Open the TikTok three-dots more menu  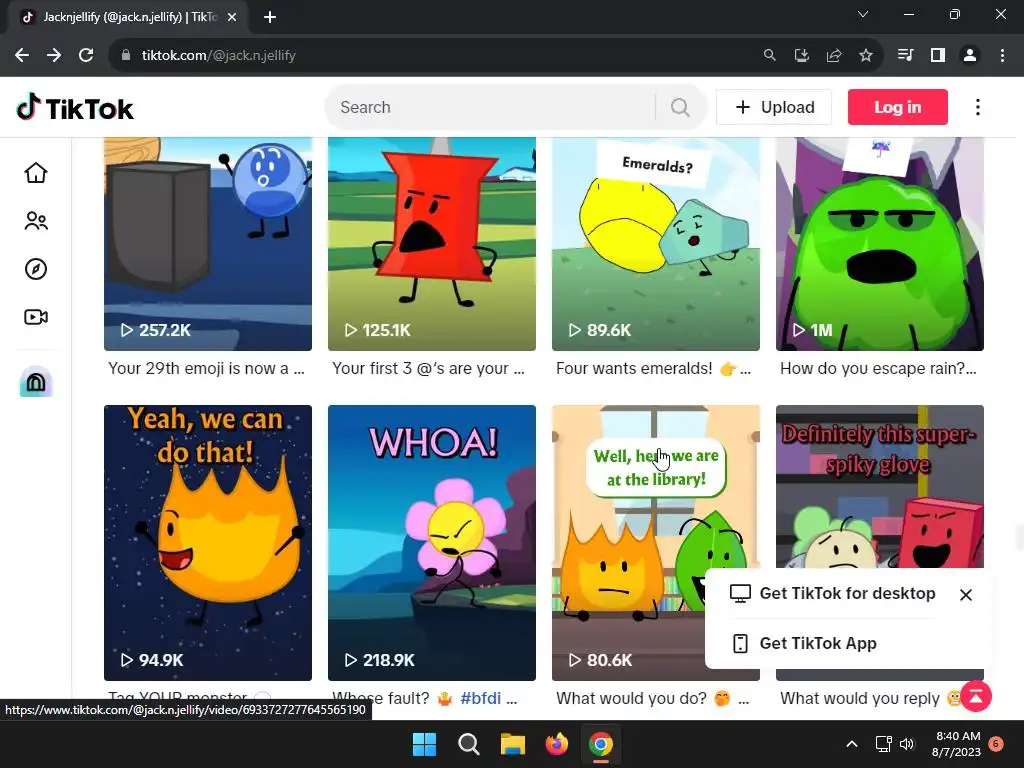(x=978, y=107)
